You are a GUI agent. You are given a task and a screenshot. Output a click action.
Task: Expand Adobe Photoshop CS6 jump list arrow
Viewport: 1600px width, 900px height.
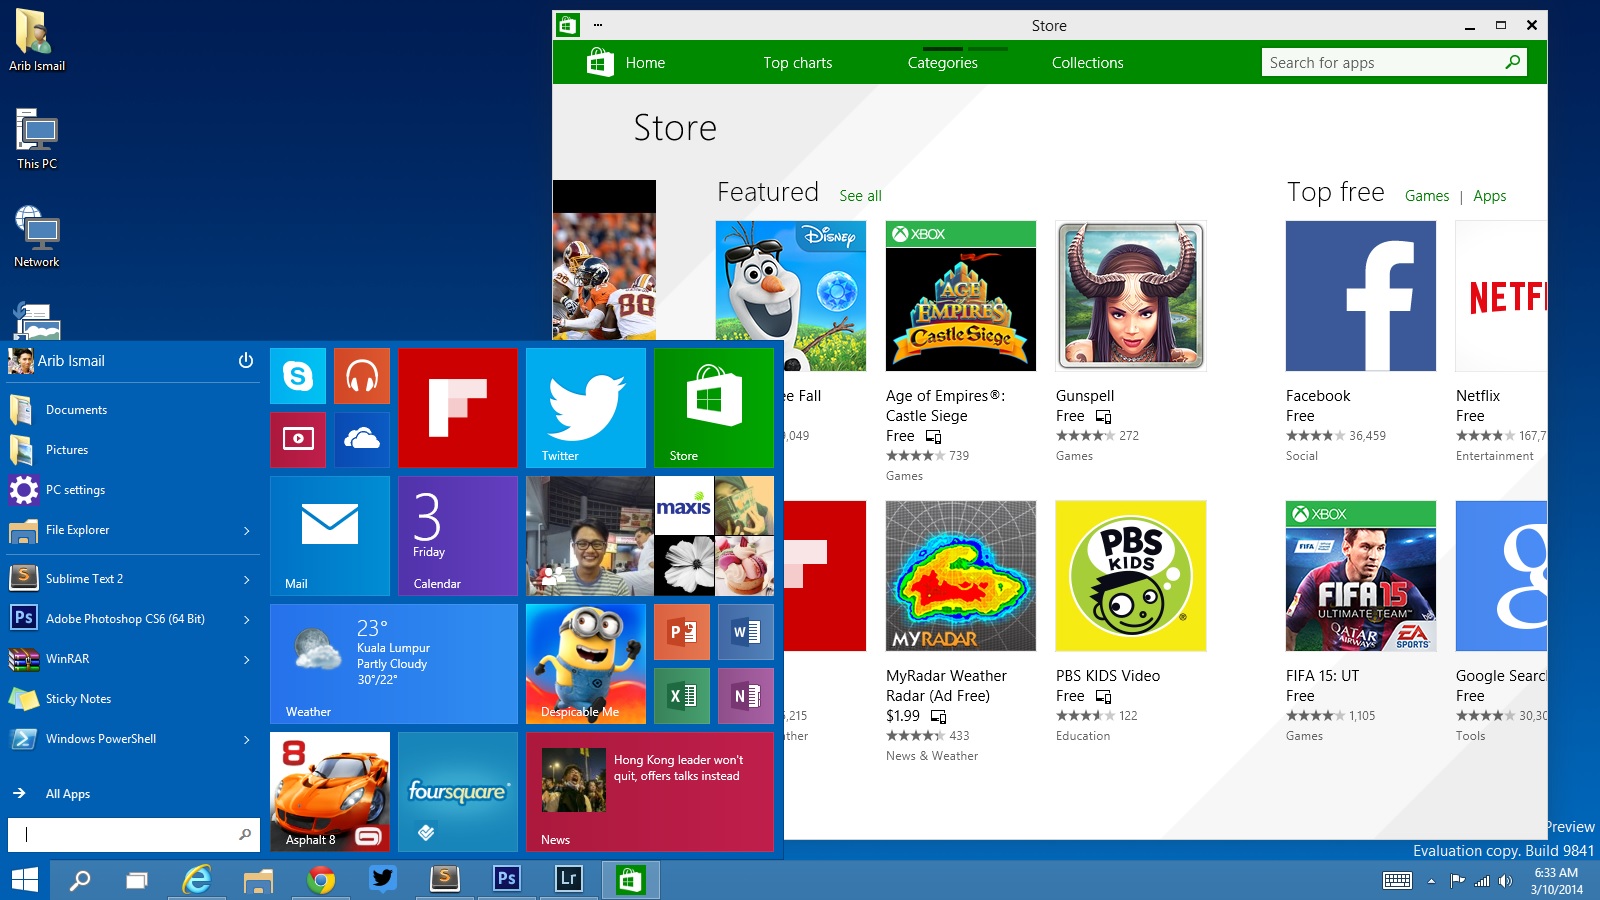point(247,620)
